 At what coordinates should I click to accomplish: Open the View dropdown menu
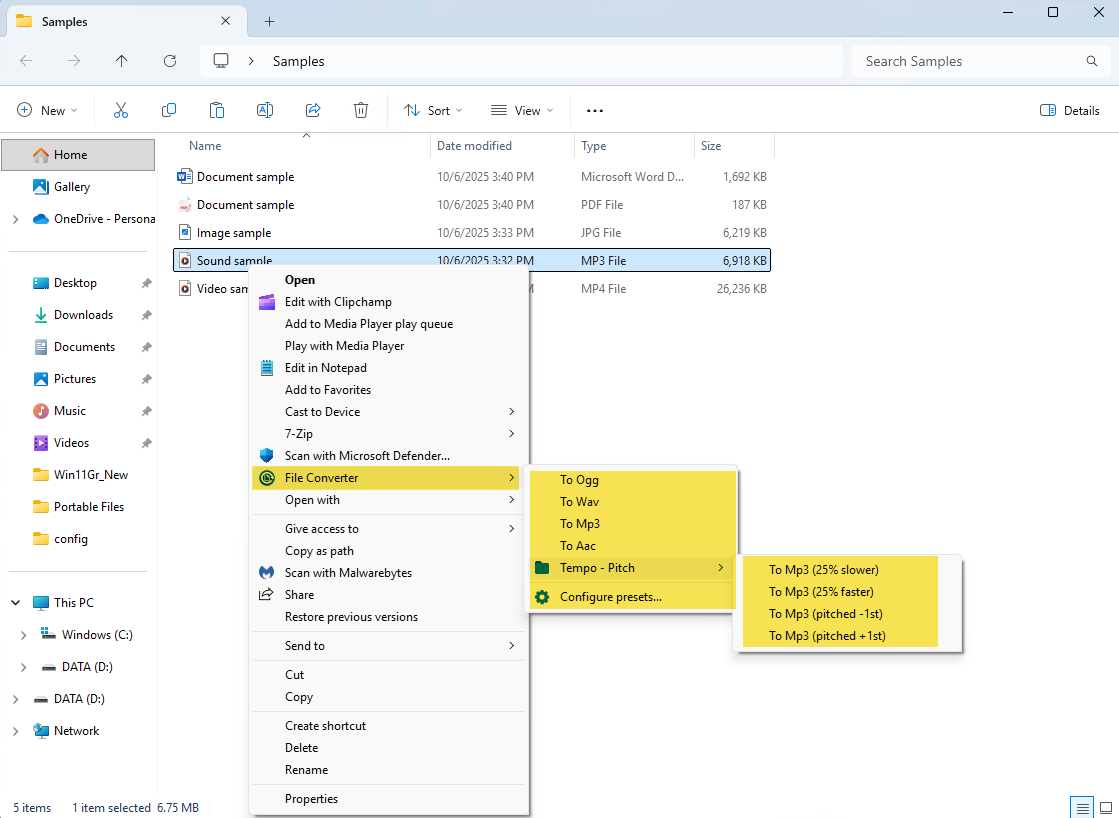522,110
